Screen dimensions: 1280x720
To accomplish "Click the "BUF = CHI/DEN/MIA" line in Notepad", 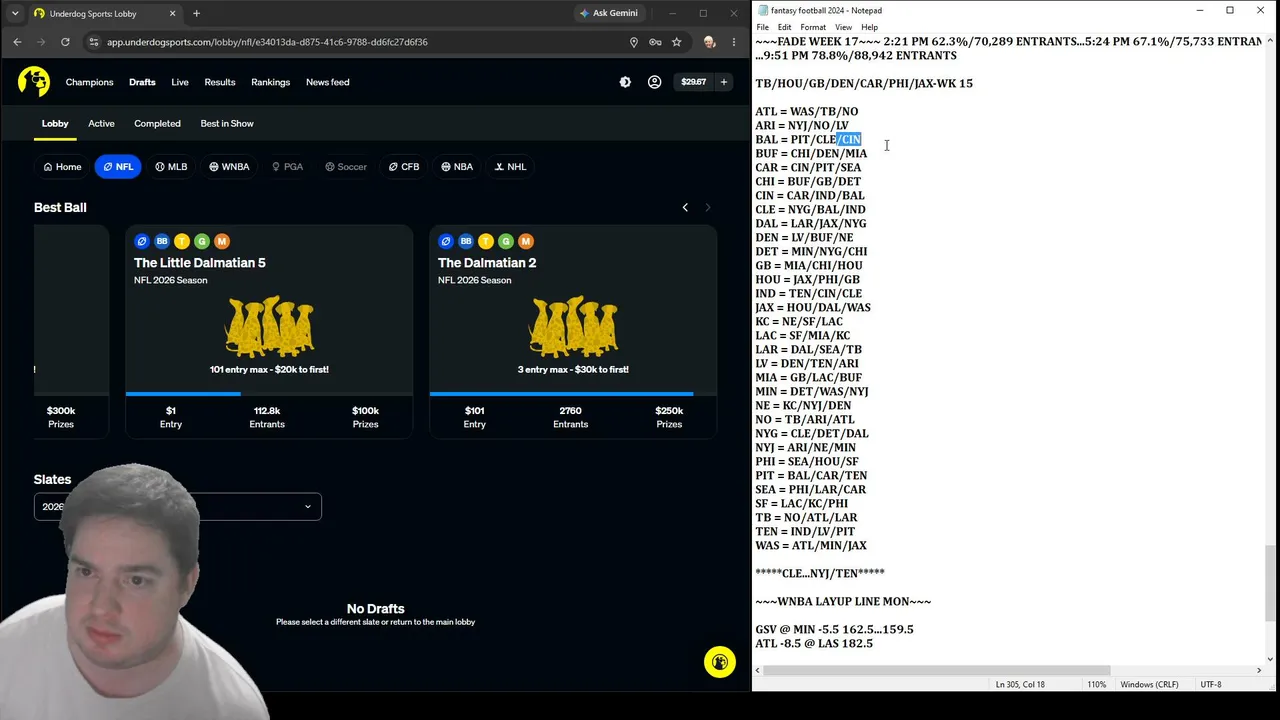I will pos(811,153).
